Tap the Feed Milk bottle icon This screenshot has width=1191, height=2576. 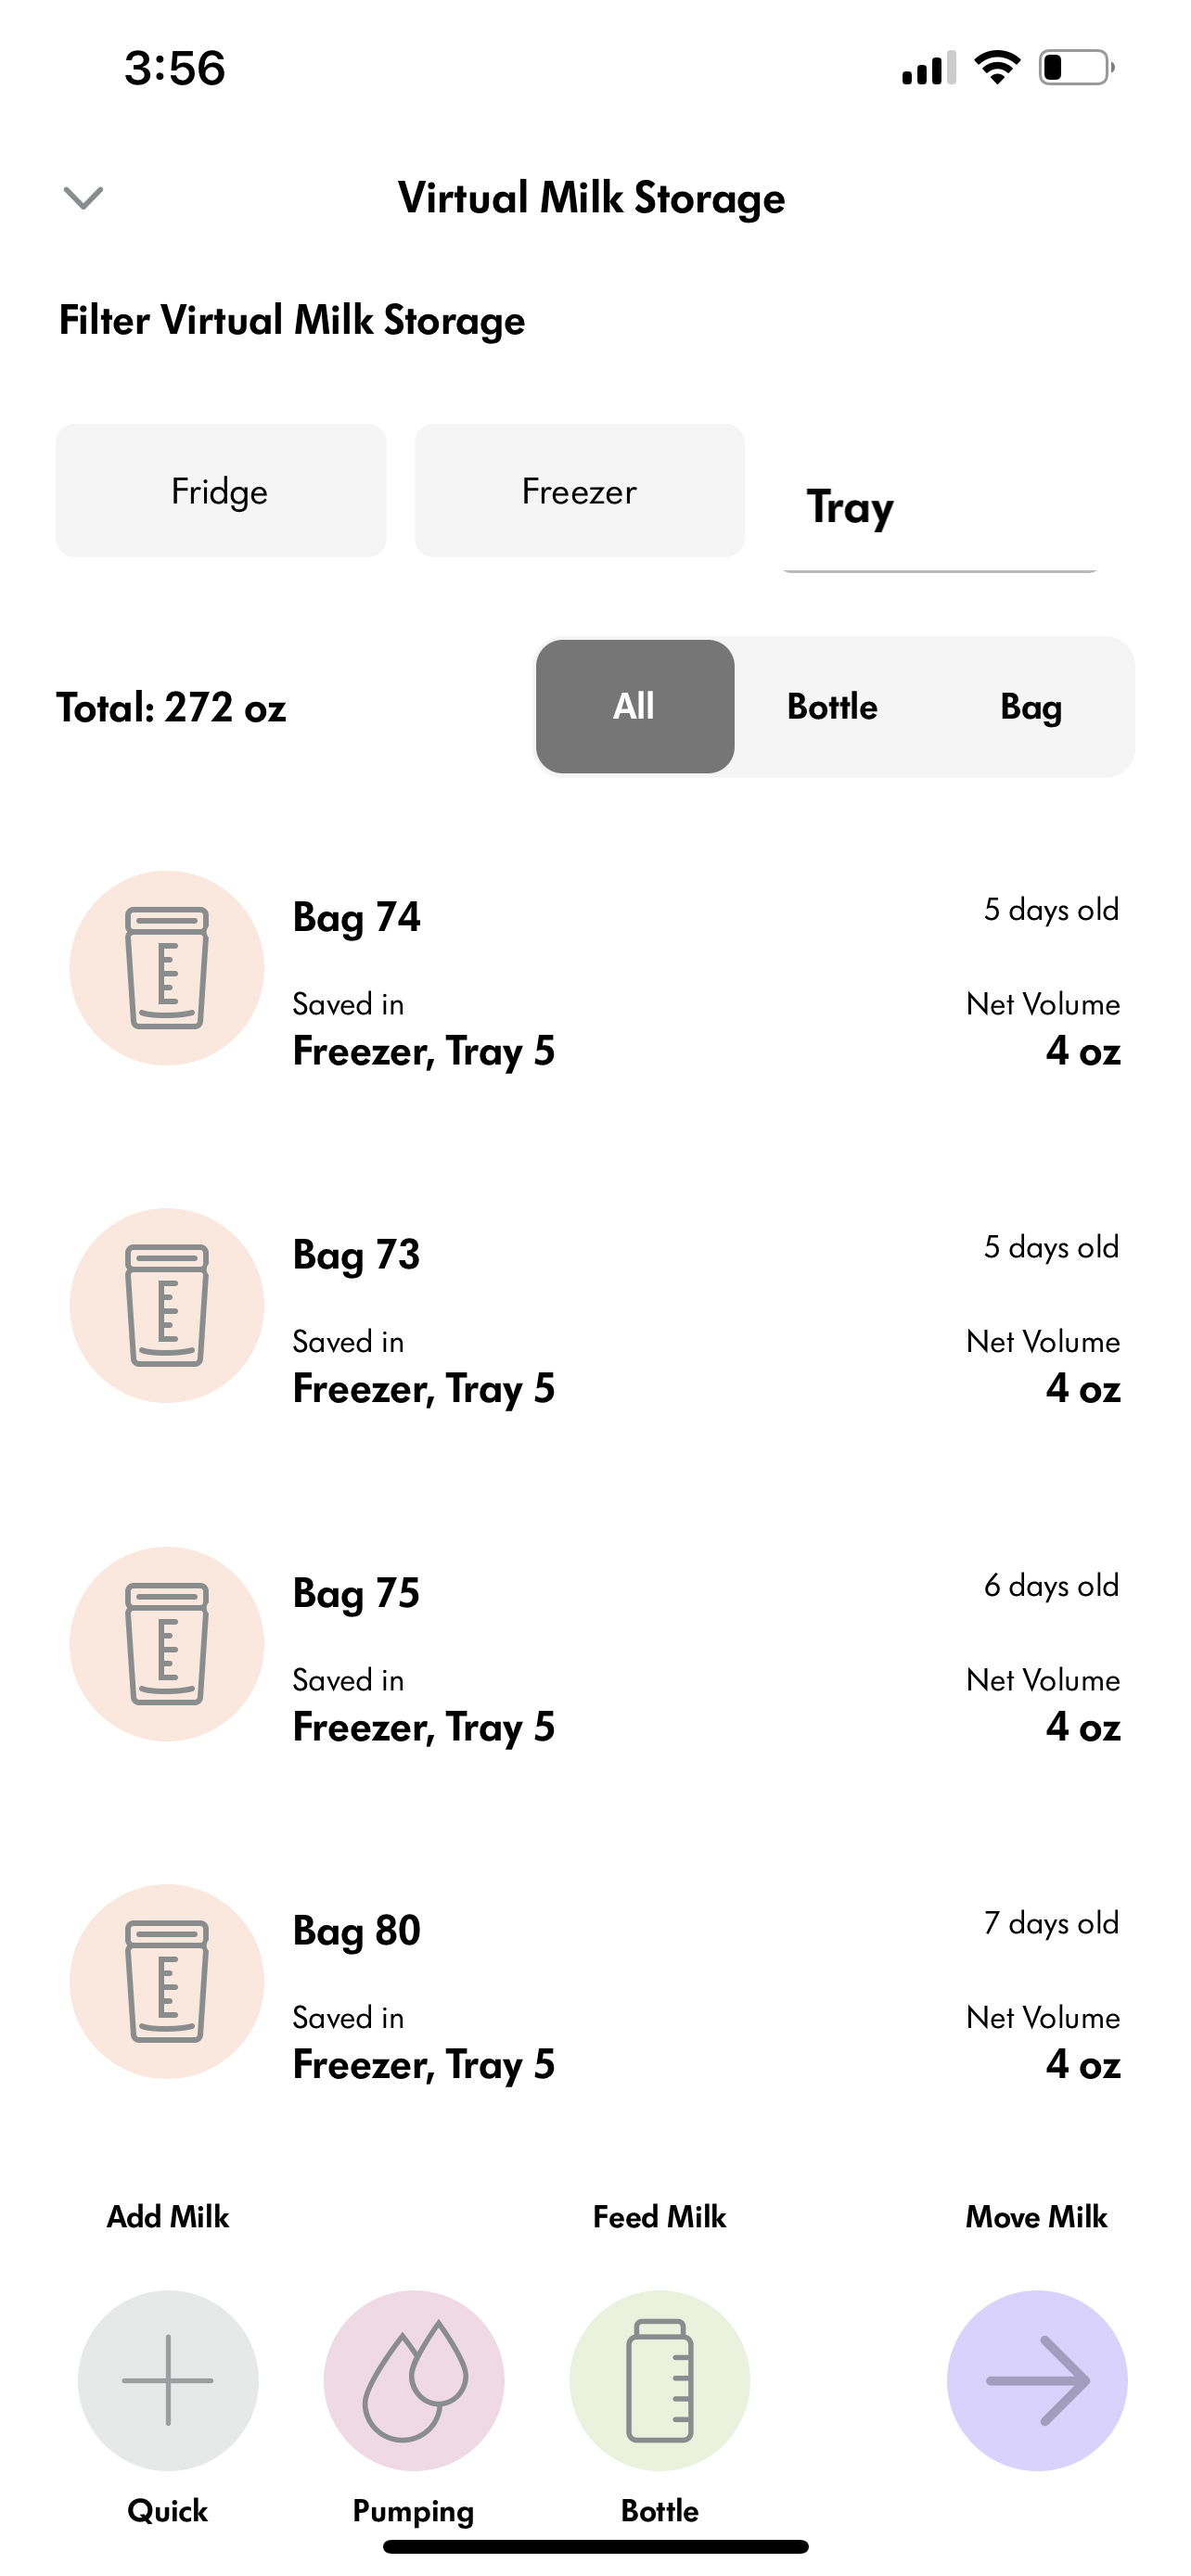[x=660, y=2380]
